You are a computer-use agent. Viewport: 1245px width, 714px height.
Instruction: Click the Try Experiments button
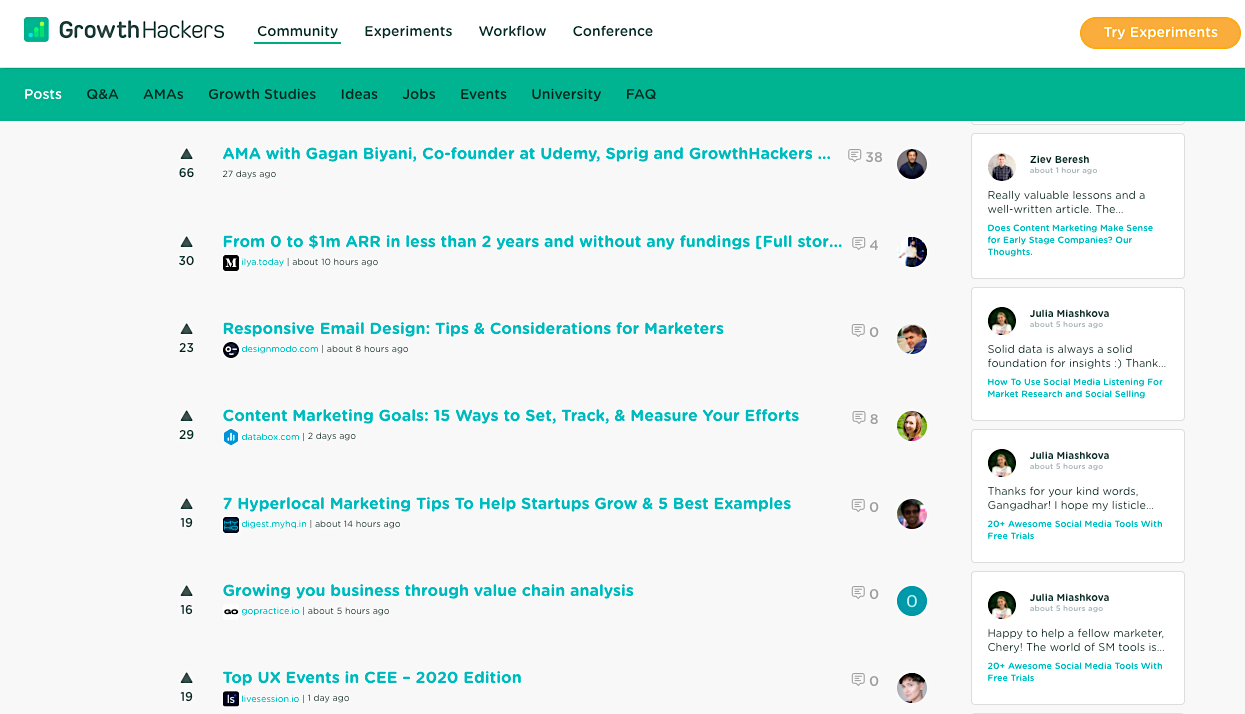(1159, 32)
